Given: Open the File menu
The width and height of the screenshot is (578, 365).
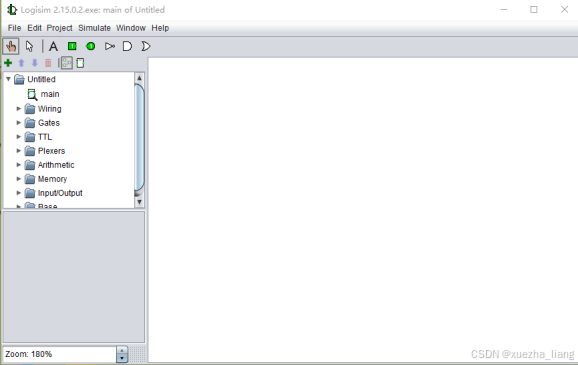Looking at the screenshot, I should 14,28.
